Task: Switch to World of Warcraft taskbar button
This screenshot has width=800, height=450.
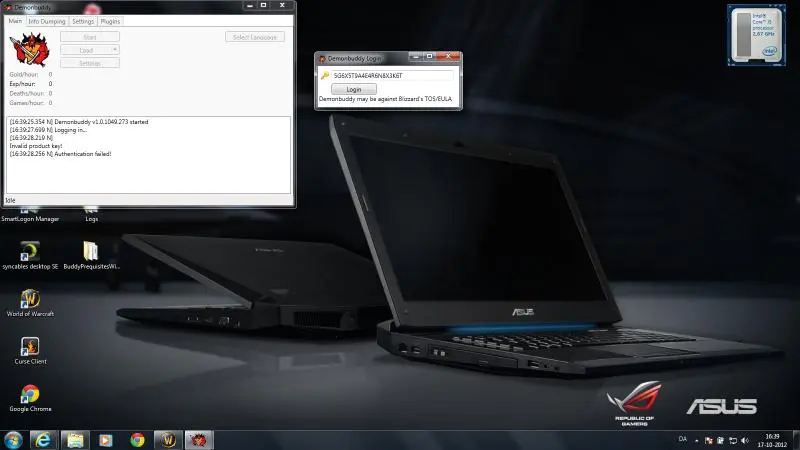Action: pos(168,440)
